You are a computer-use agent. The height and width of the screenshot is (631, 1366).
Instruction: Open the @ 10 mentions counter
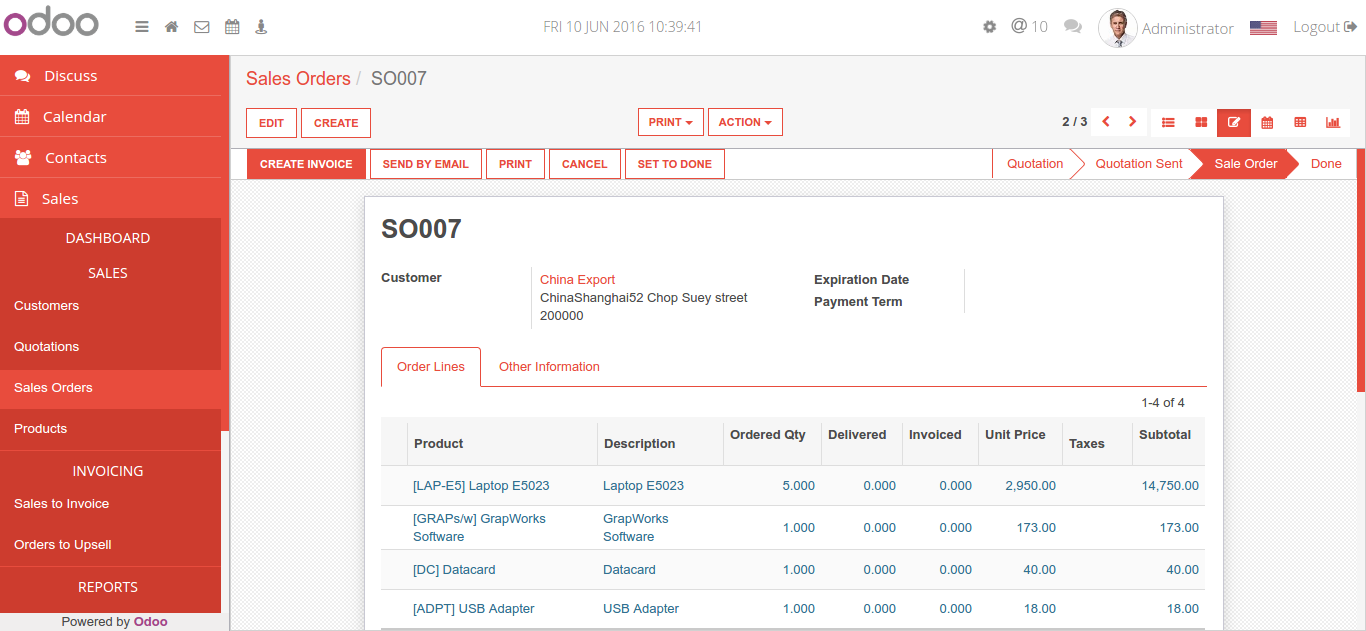coord(1029,26)
